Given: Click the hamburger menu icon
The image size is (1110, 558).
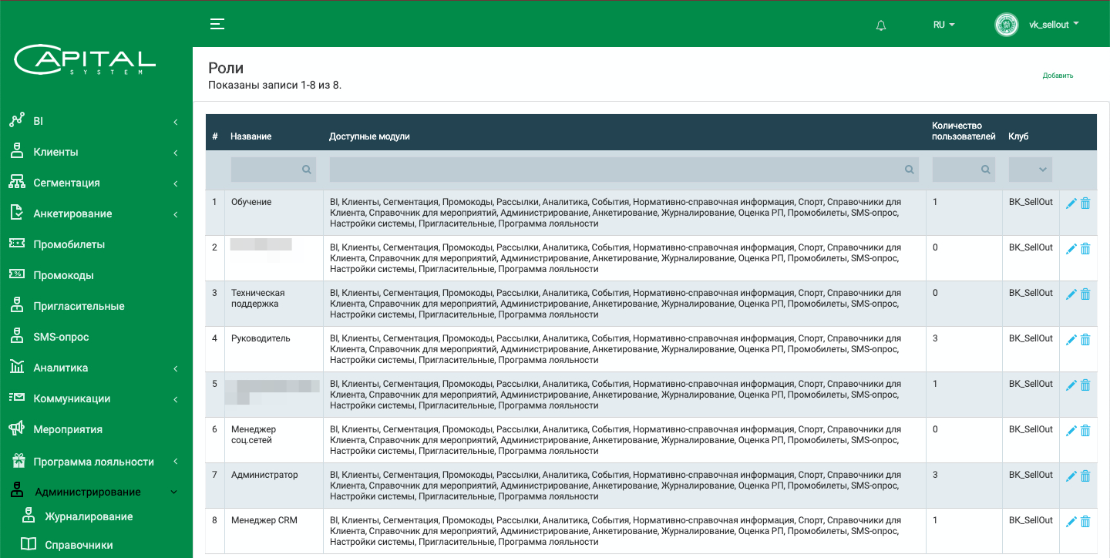Looking at the screenshot, I should [217, 24].
